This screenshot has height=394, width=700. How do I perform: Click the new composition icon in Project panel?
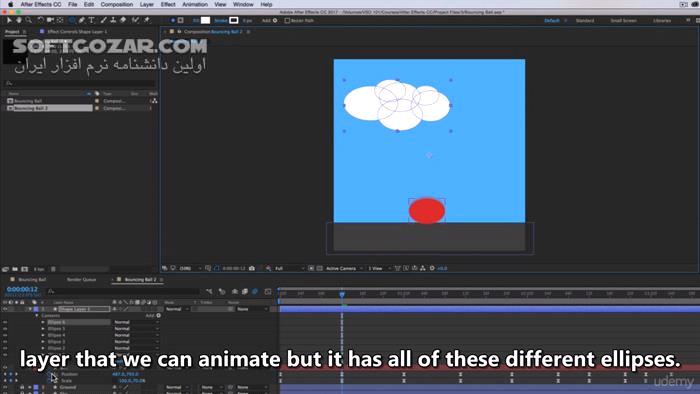click(x=25, y=269)
